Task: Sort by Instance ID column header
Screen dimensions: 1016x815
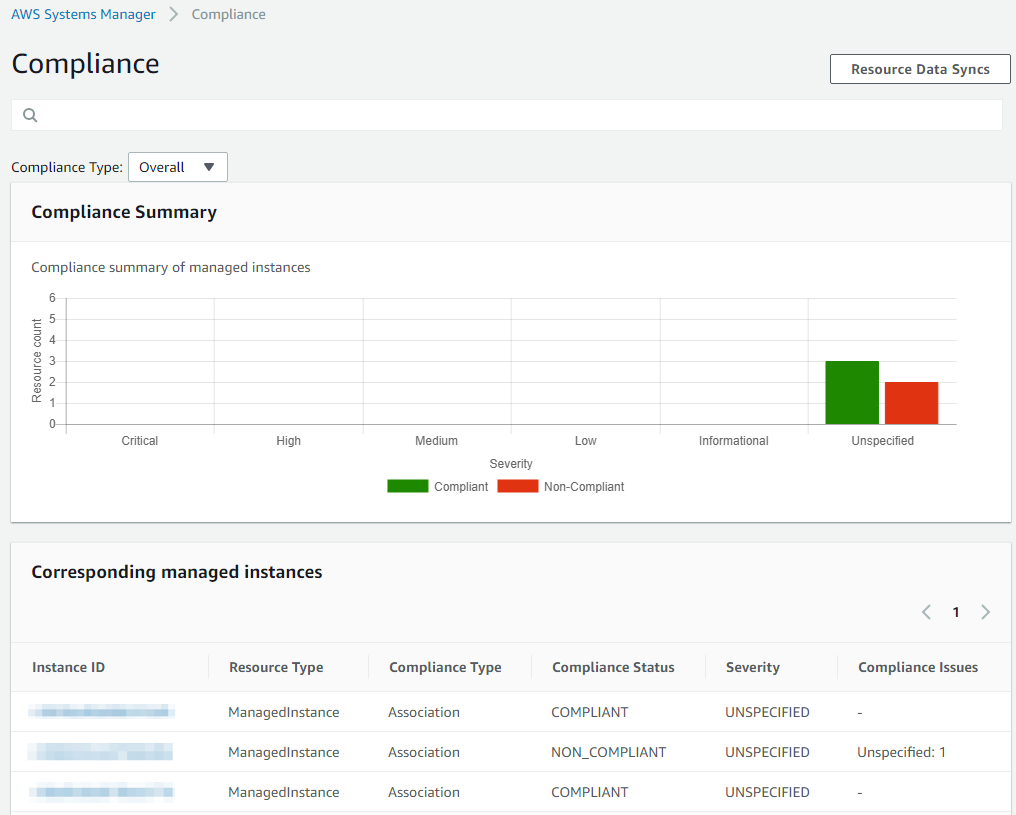Action: (68, 667)
